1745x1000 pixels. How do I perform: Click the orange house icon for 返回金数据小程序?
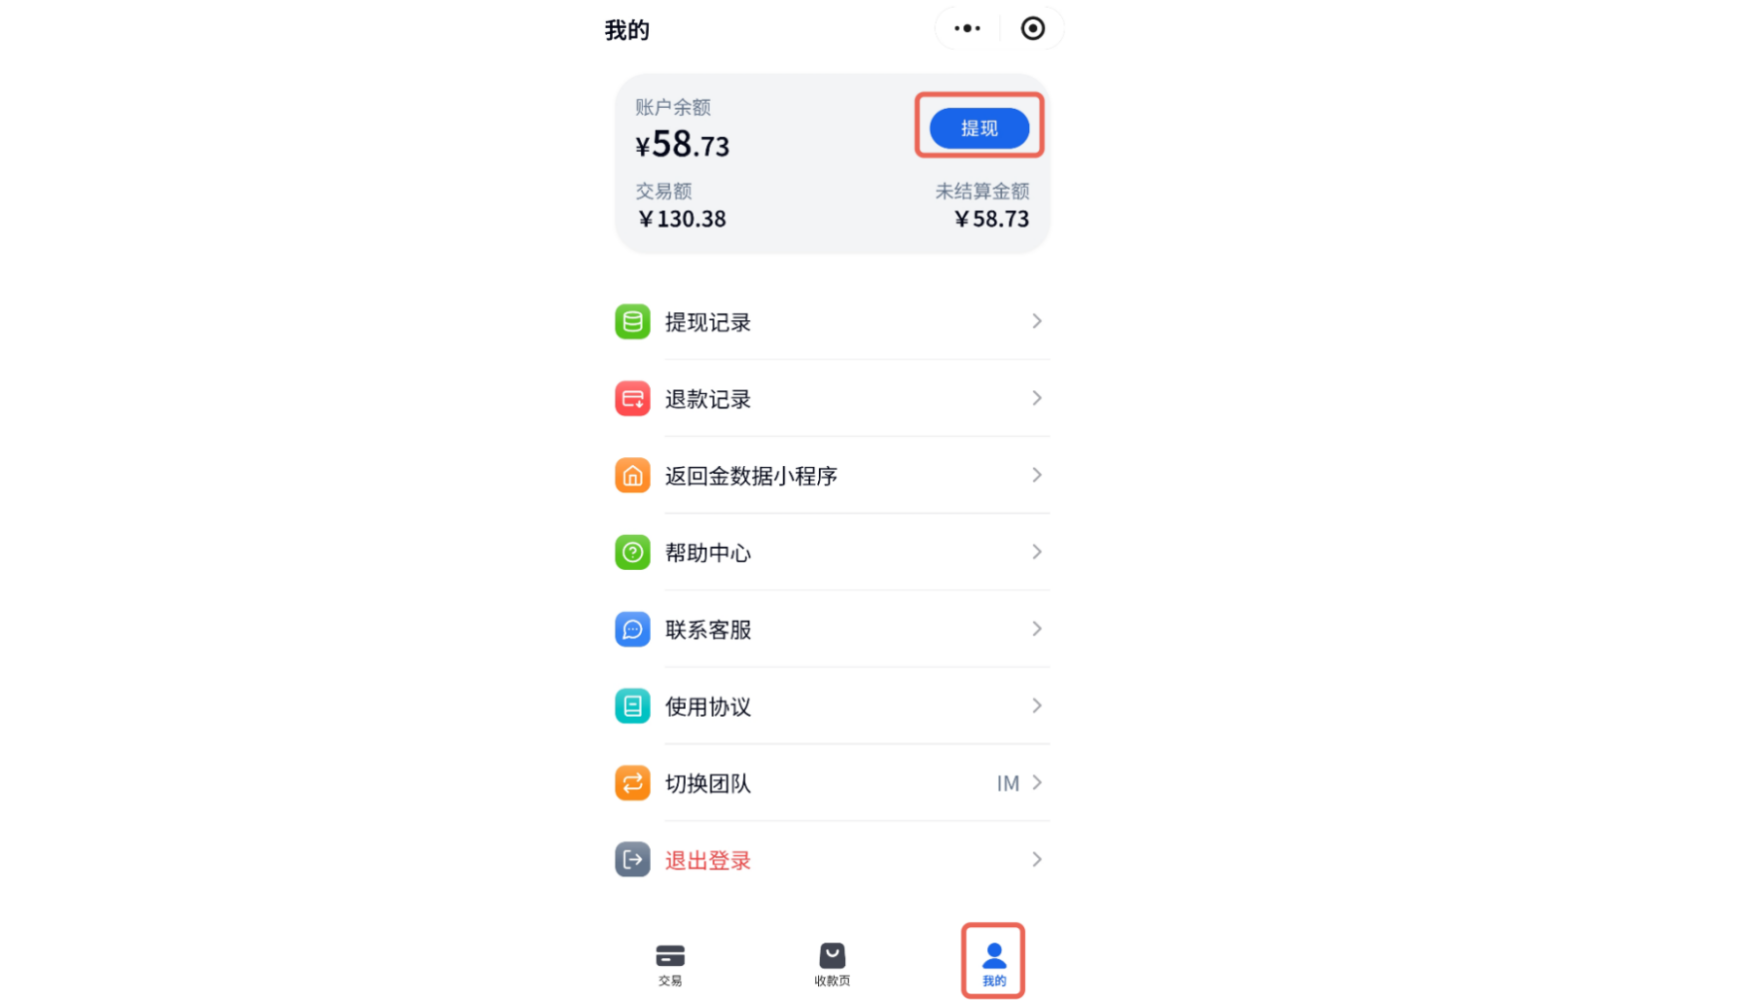(632, 476)
